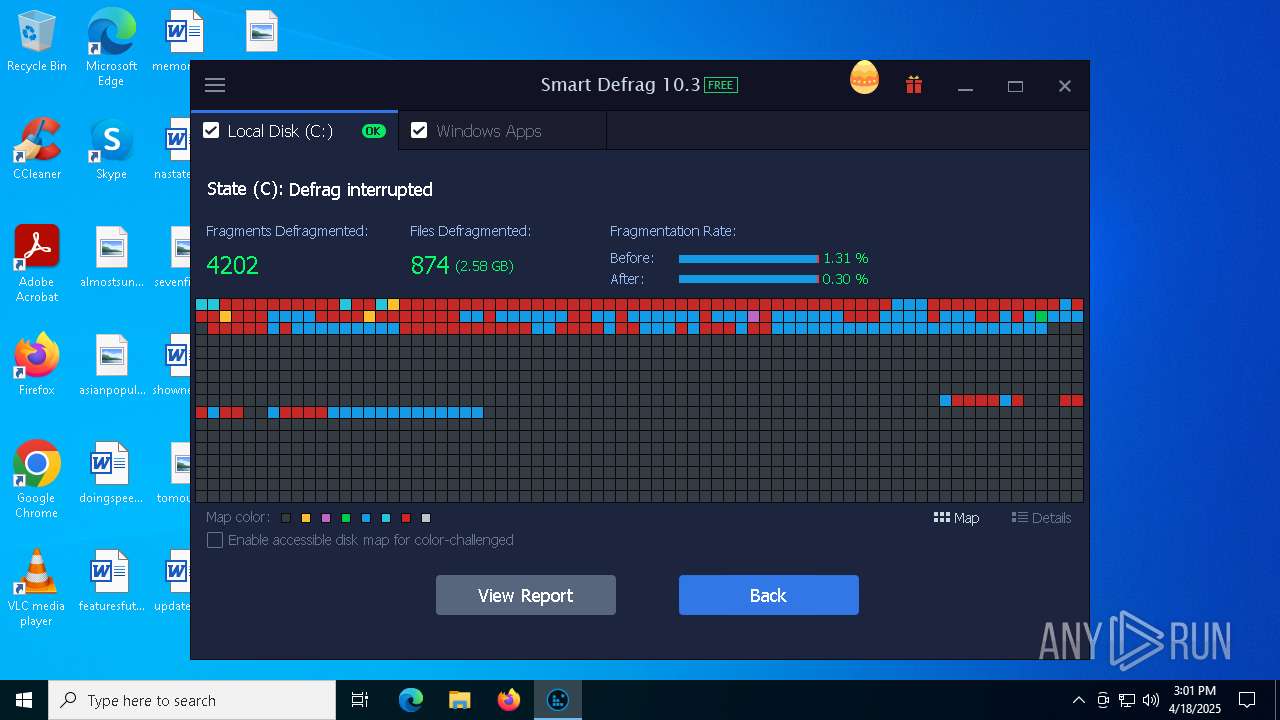Image resolution: width=1280 pixels, height=720 pixels.
Task: Uncheck the Local Disk (C:) checkbox
Action: click(211, 130)
